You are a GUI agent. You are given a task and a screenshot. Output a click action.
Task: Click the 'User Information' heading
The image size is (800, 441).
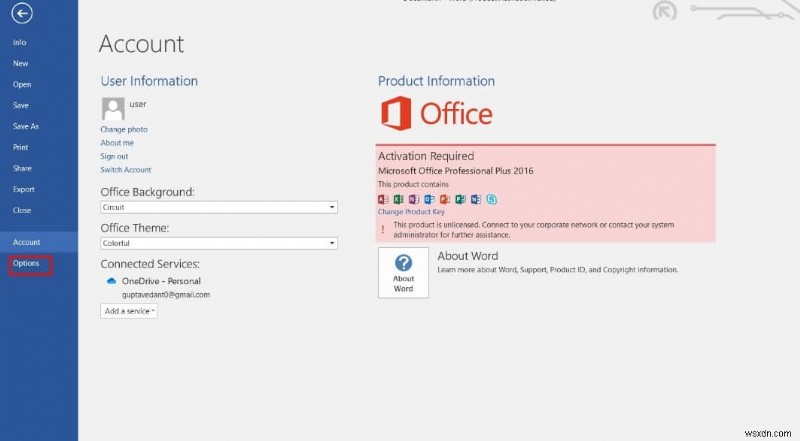(149, 81)
